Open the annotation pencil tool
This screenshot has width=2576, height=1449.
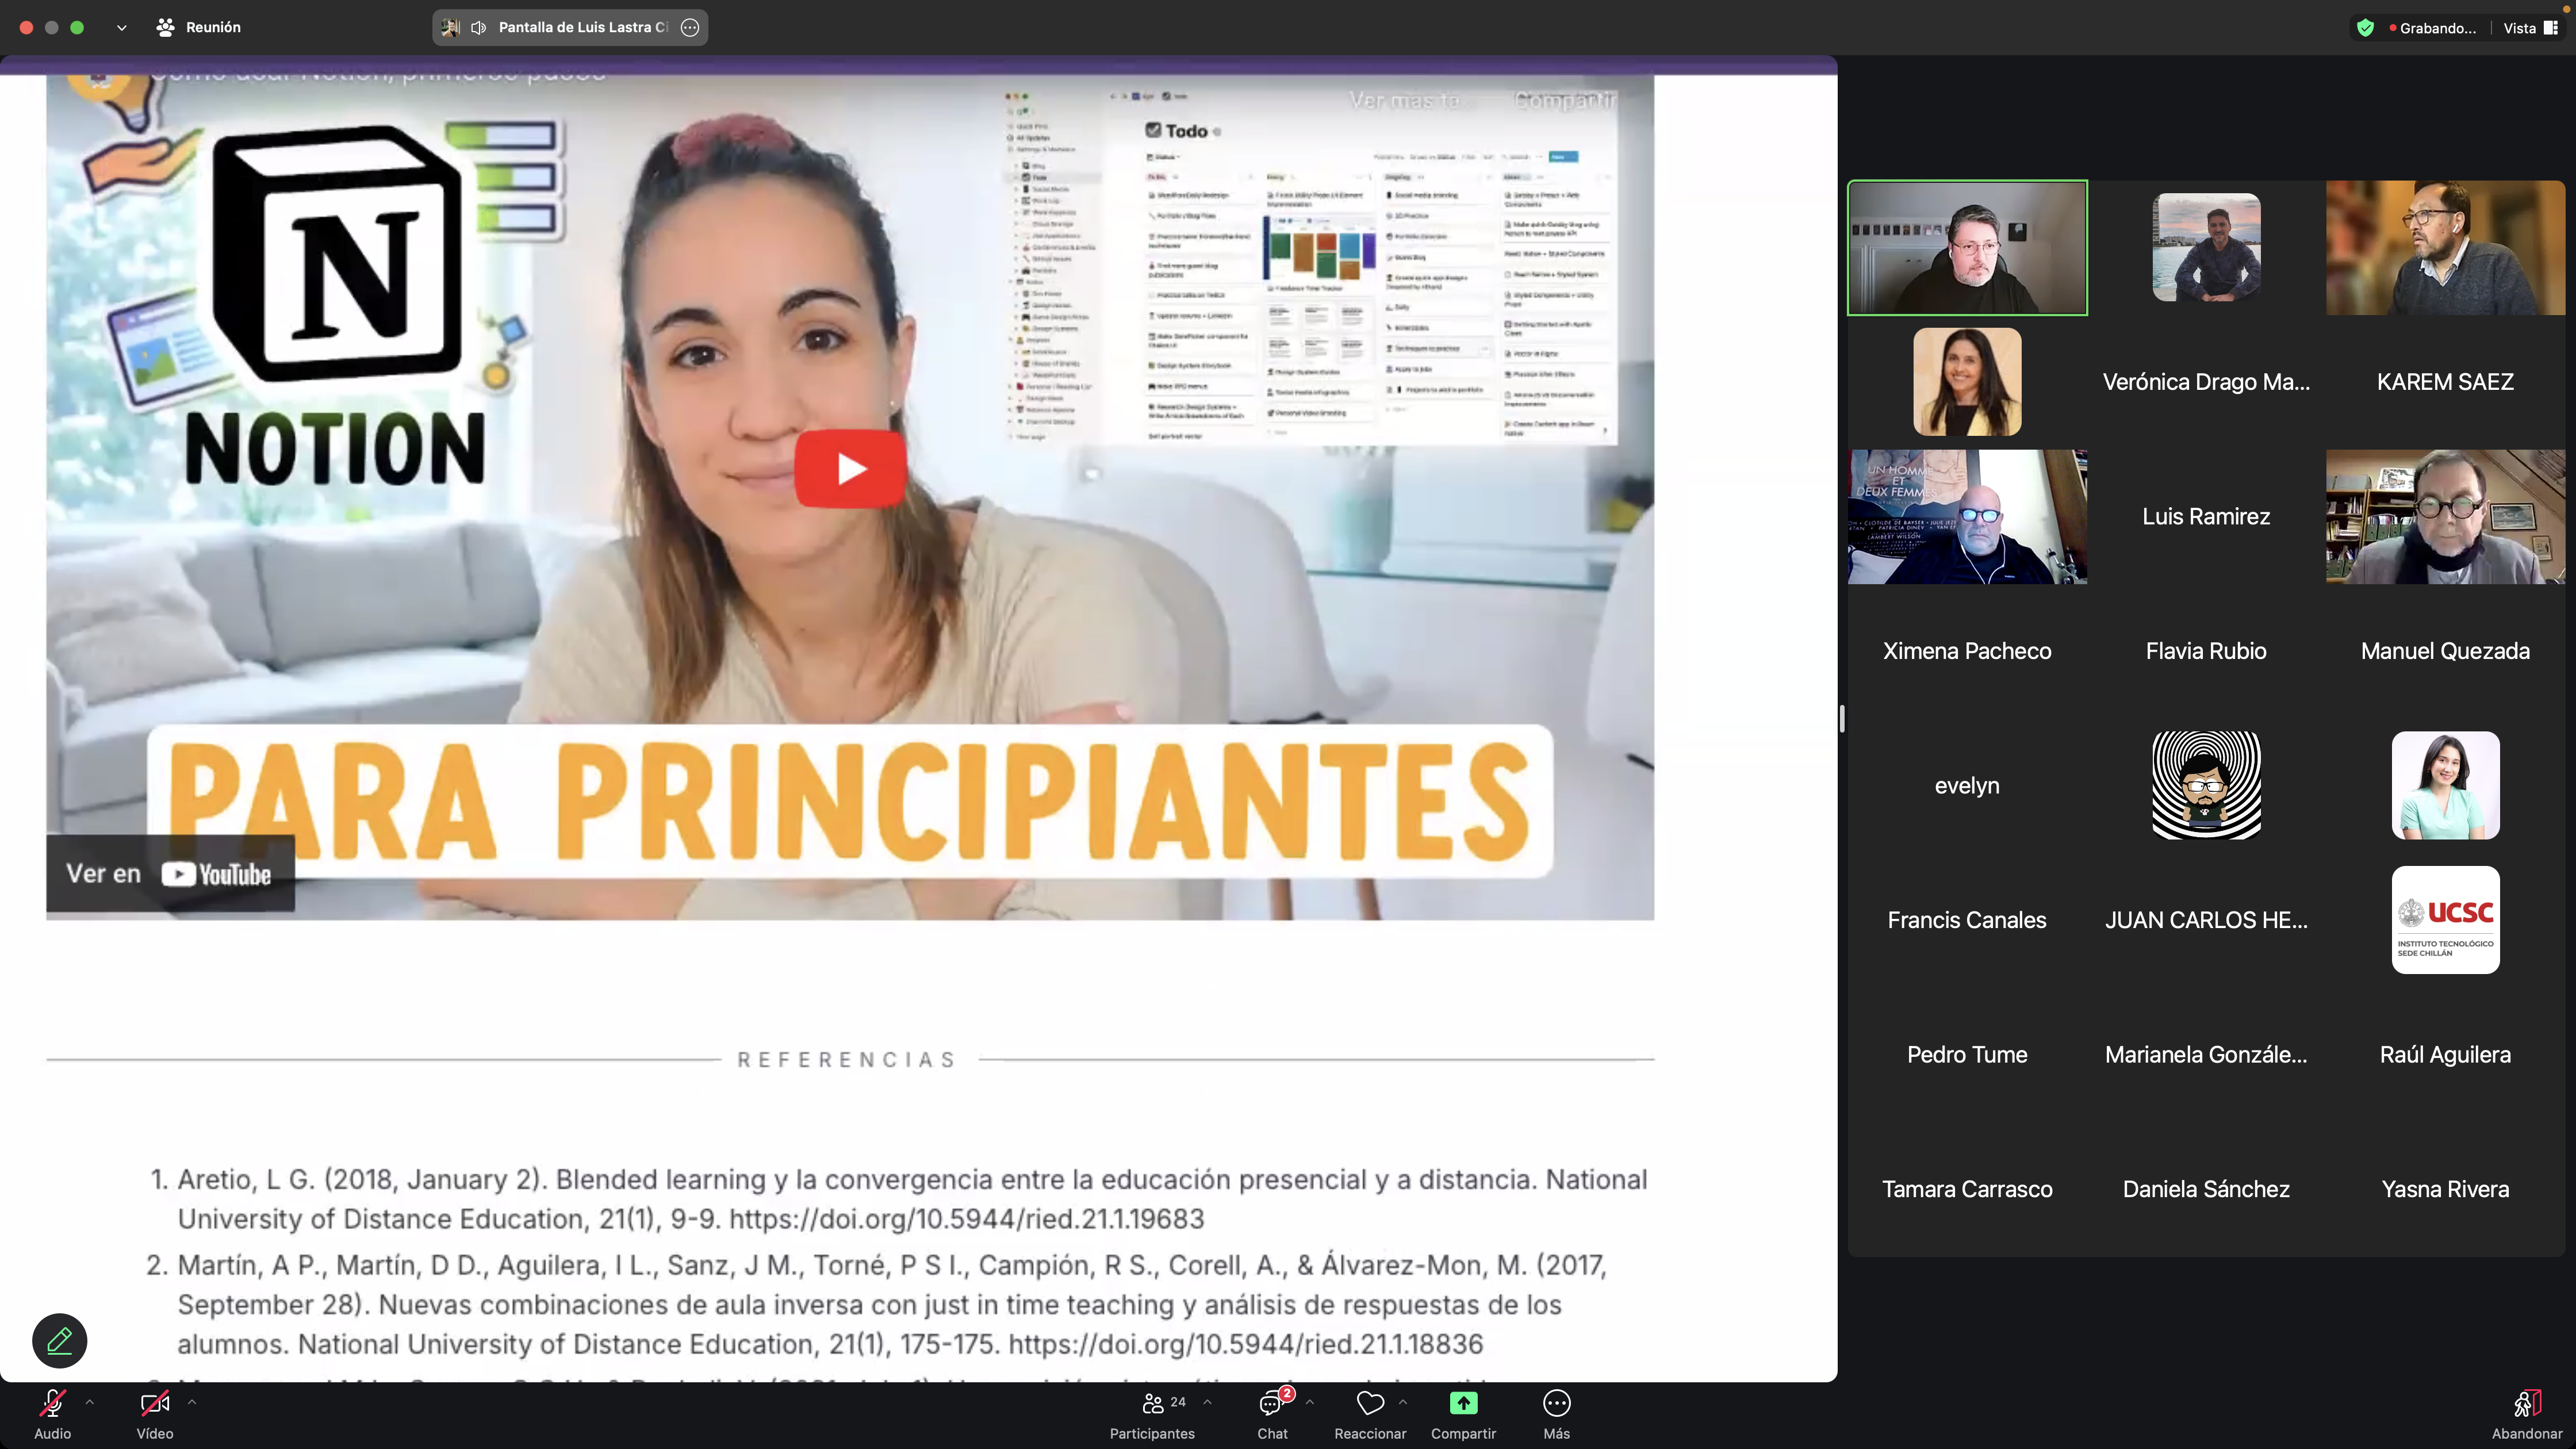pyautogui.click(x=60, y=1340)
